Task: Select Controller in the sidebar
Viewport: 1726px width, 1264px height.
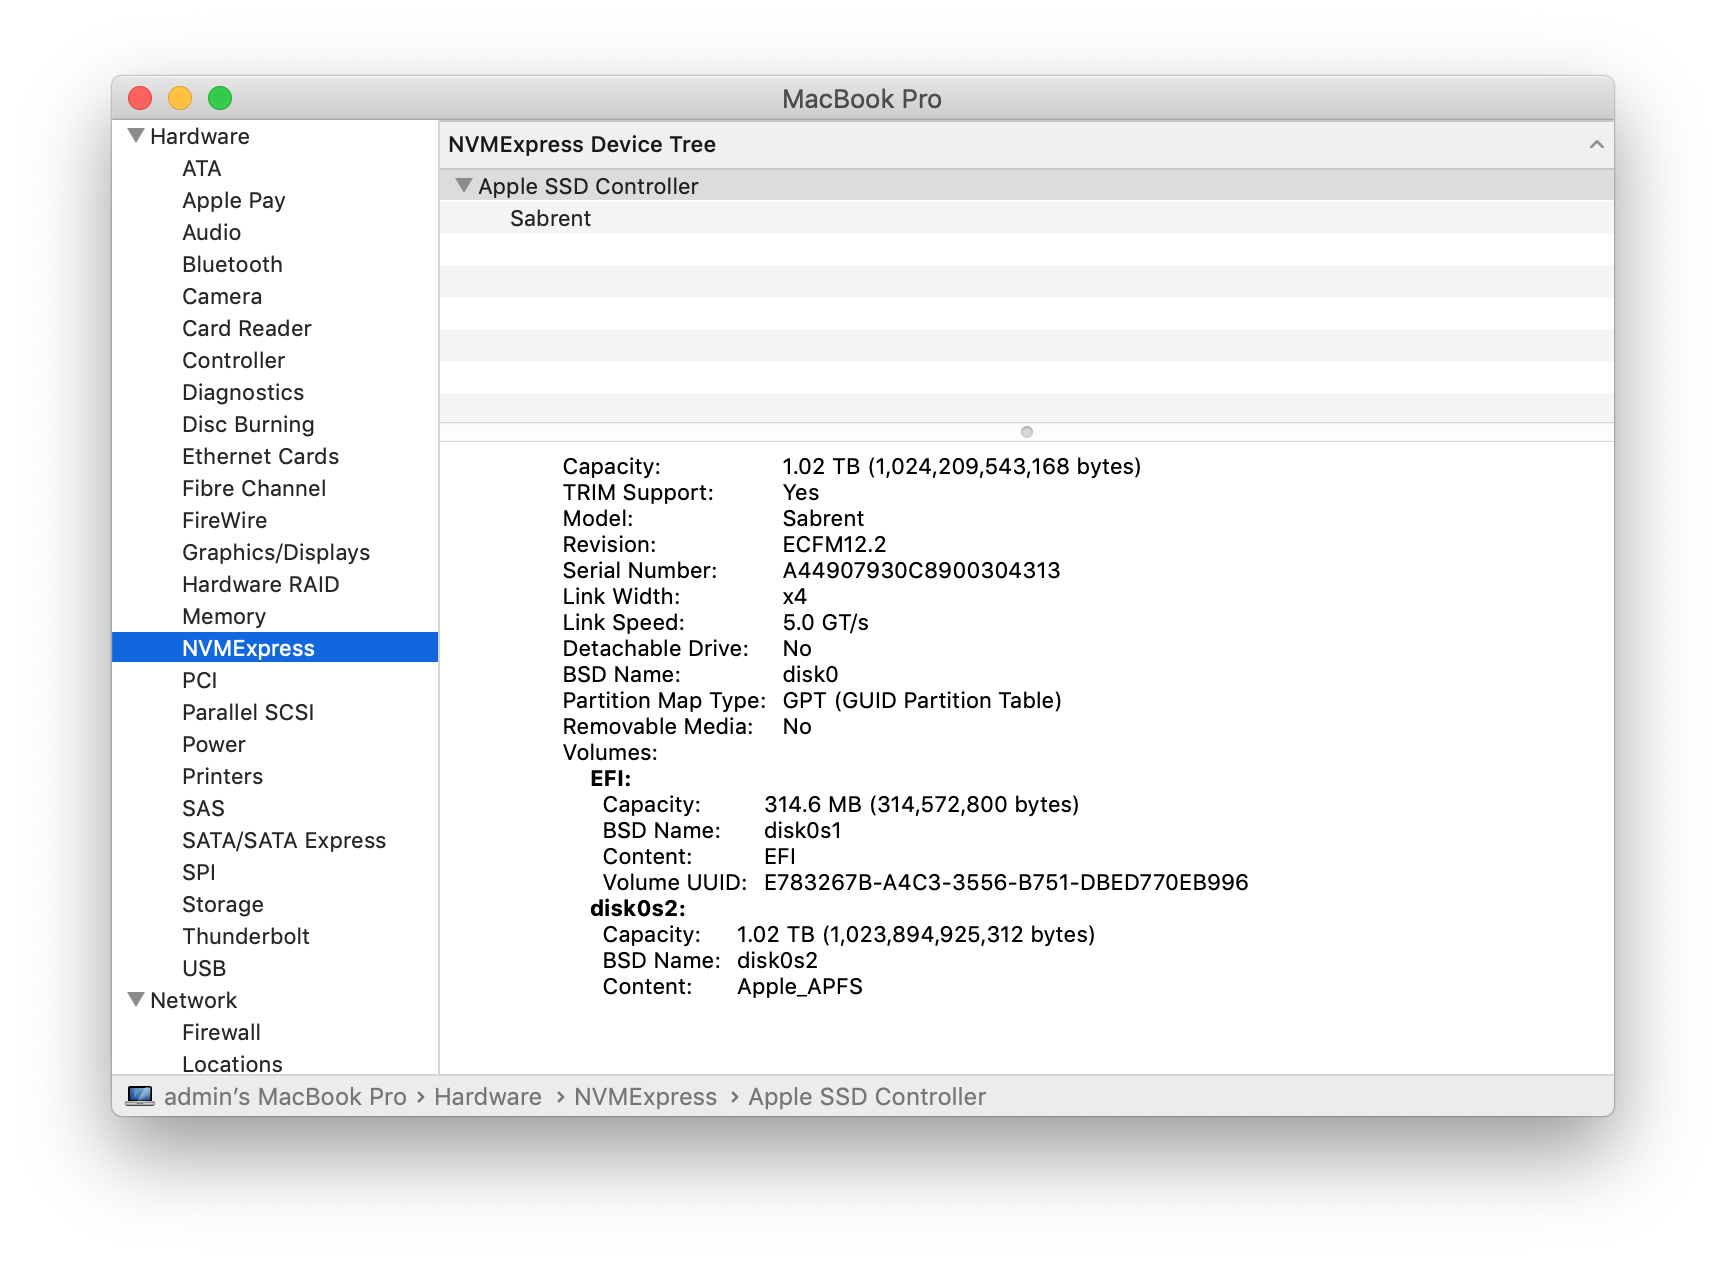Action: coord(233,360)
